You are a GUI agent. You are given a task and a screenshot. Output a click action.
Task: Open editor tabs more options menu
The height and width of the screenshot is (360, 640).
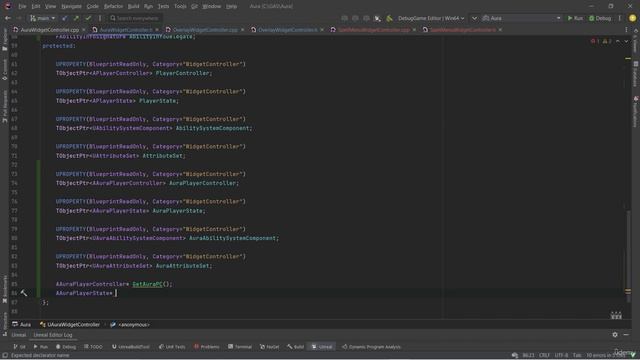click(627, 30)
